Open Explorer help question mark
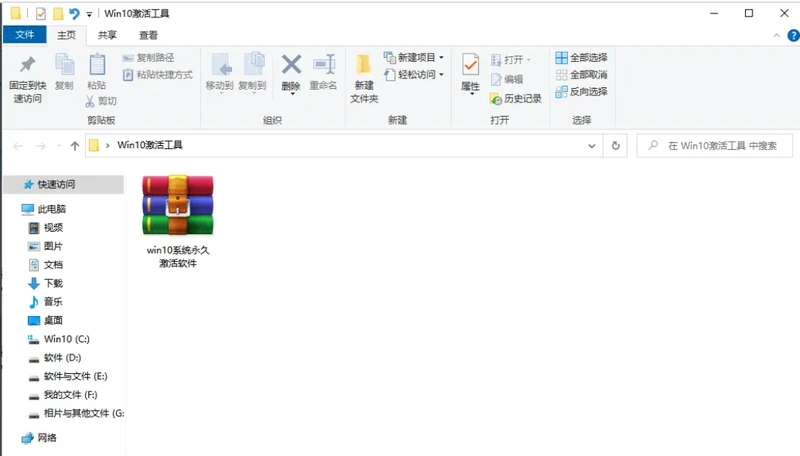The width and height of the screenshot is (800, 456). click(x=793, y=35)
